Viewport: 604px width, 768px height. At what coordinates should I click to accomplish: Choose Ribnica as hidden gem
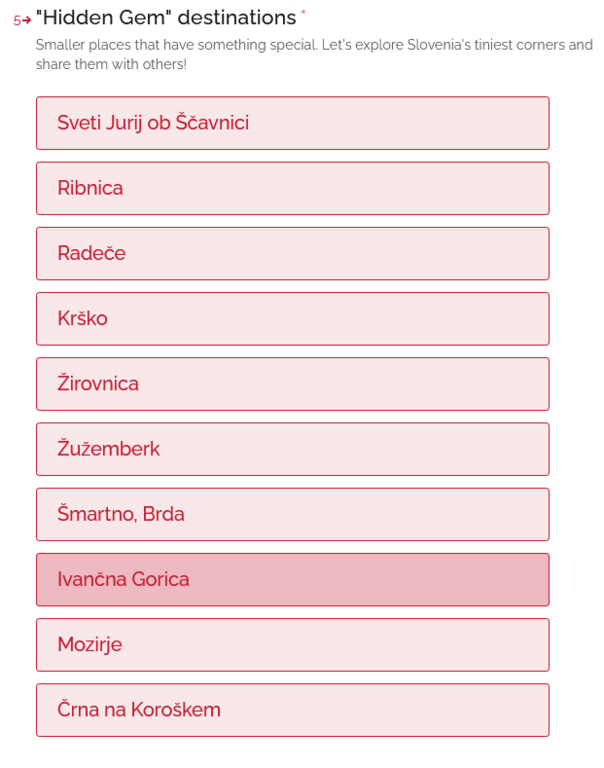point(292,188)
